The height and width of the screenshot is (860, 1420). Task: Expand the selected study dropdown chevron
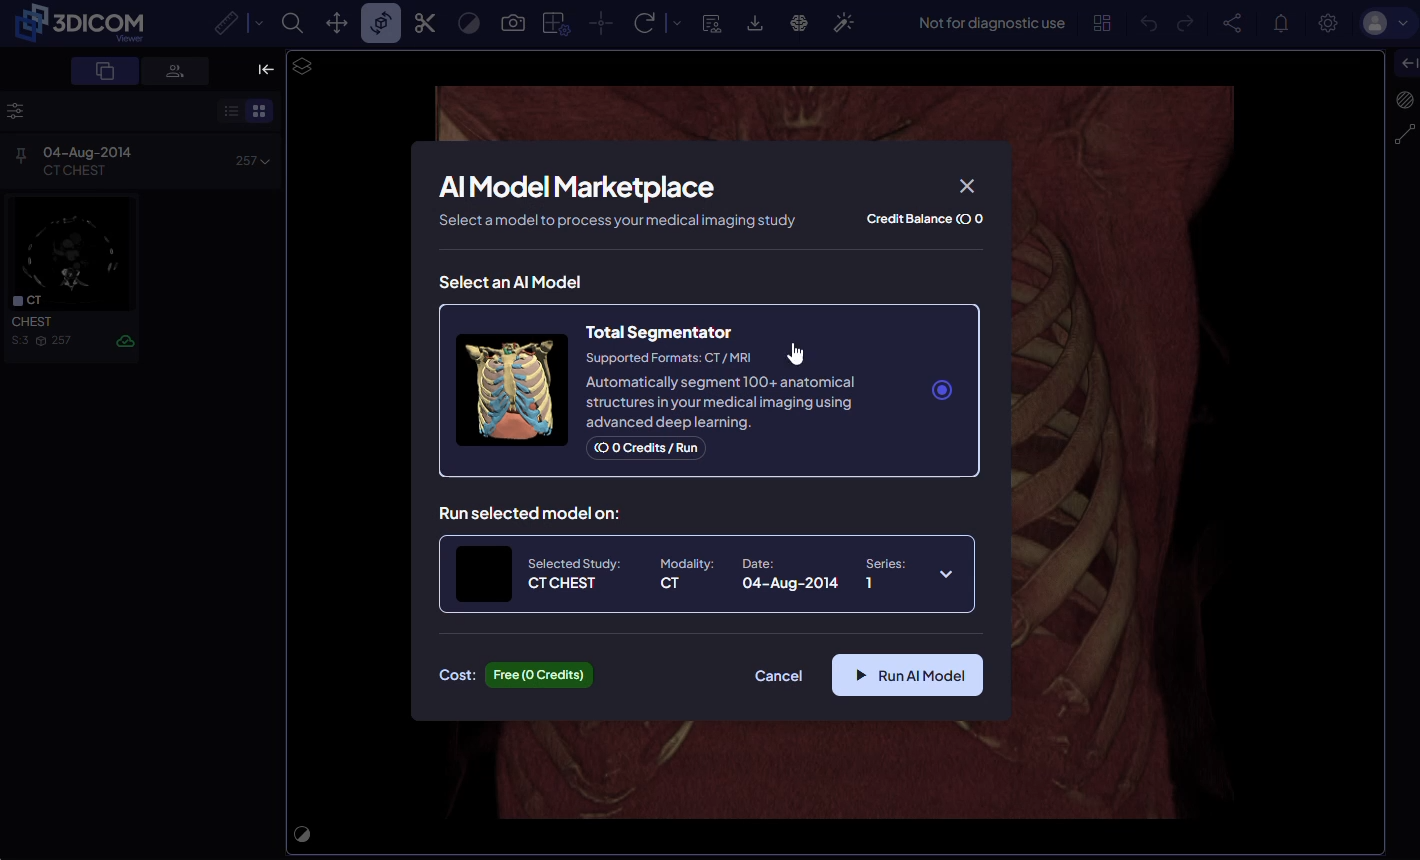[946, 574]
